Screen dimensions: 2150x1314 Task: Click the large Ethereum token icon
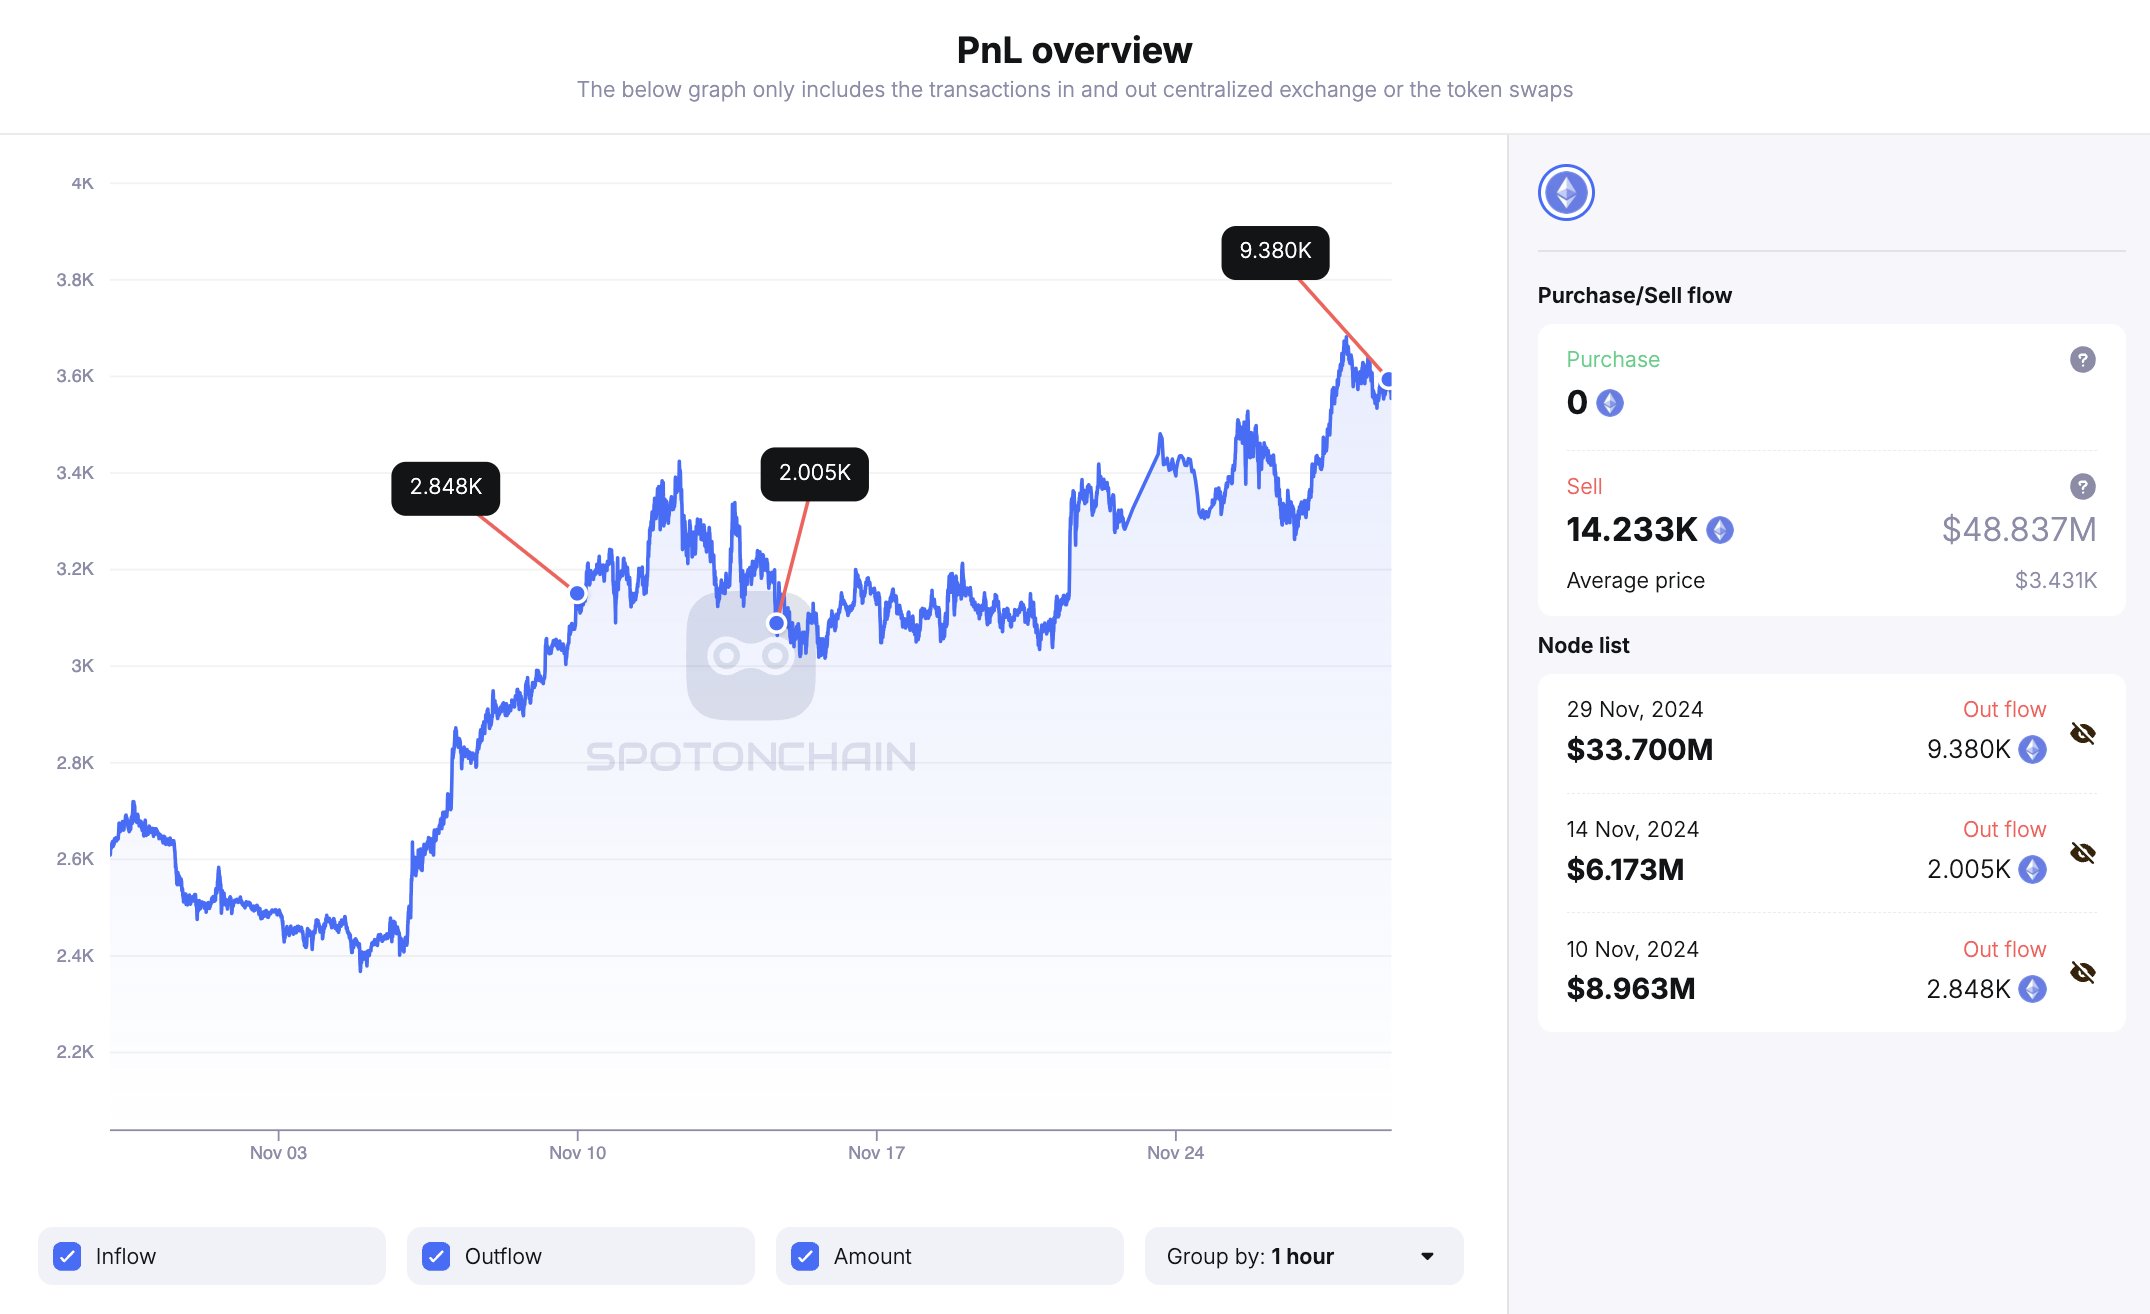coord(1565,193)
